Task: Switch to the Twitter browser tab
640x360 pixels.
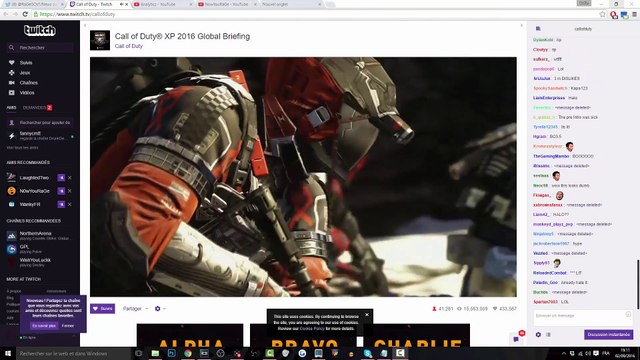Action: pos(34,4)
